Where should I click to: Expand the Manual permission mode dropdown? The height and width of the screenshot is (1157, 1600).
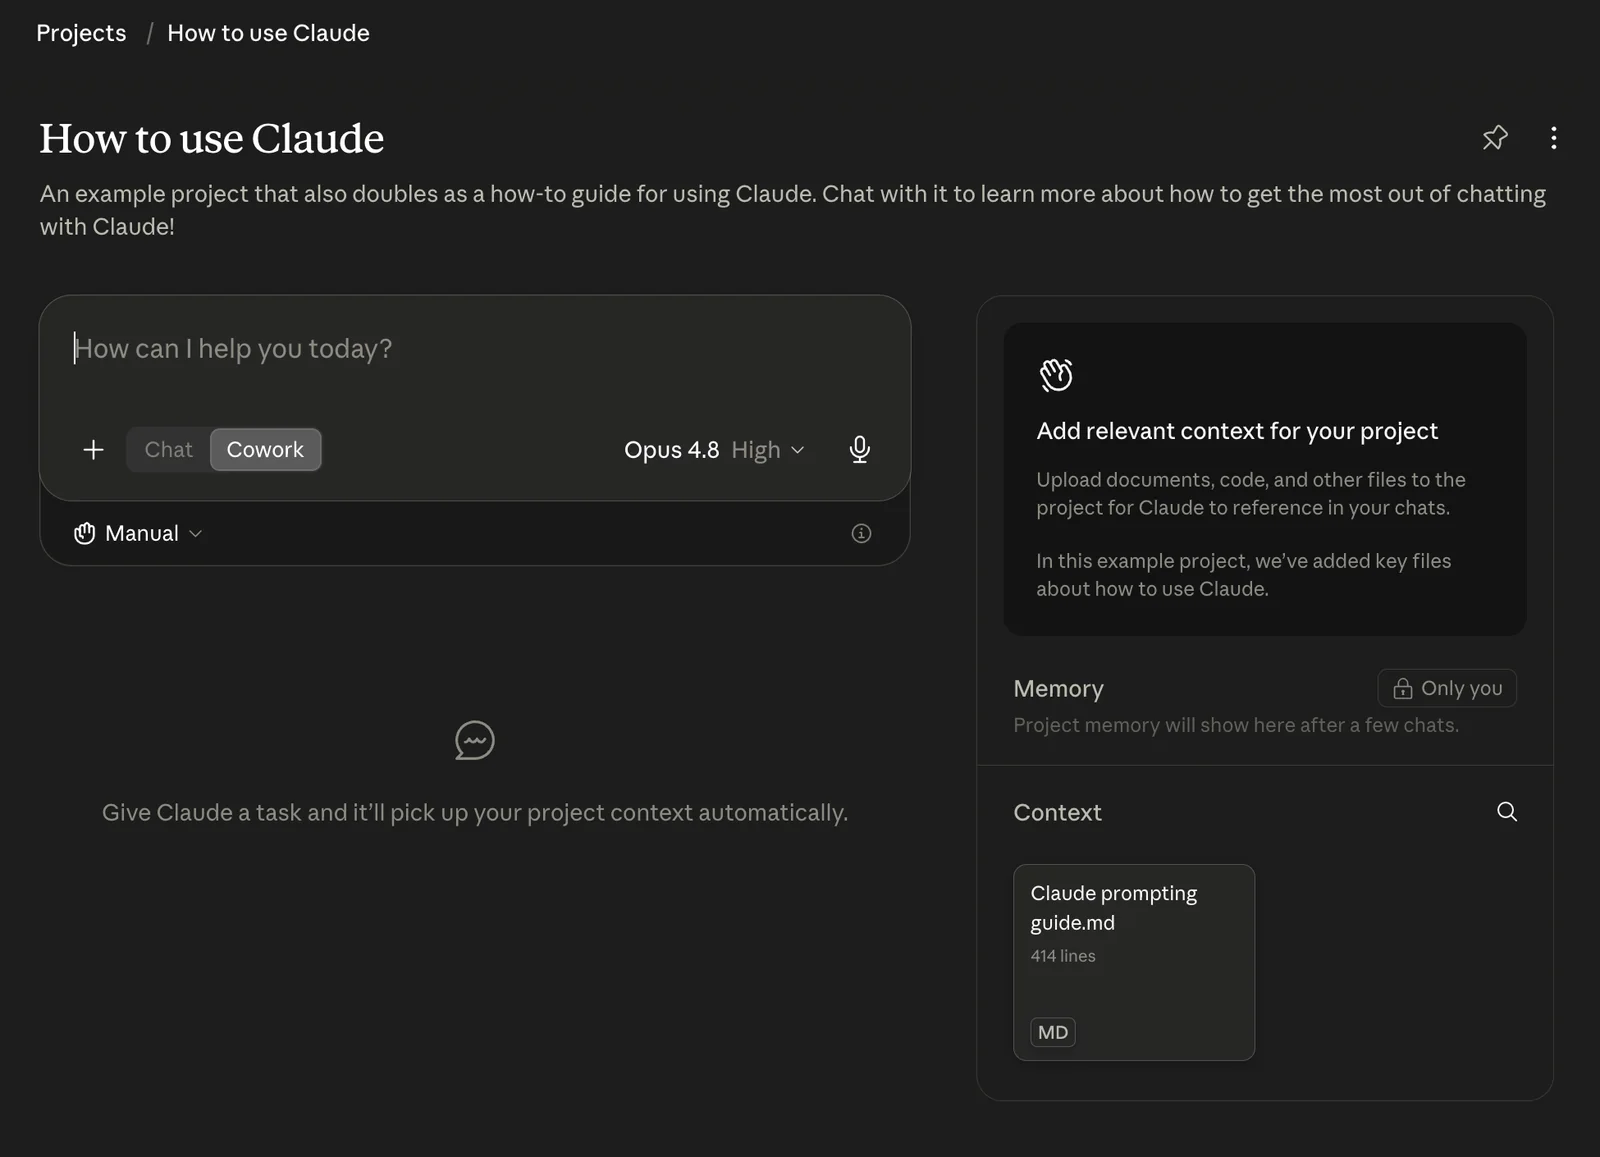point(138,533)
